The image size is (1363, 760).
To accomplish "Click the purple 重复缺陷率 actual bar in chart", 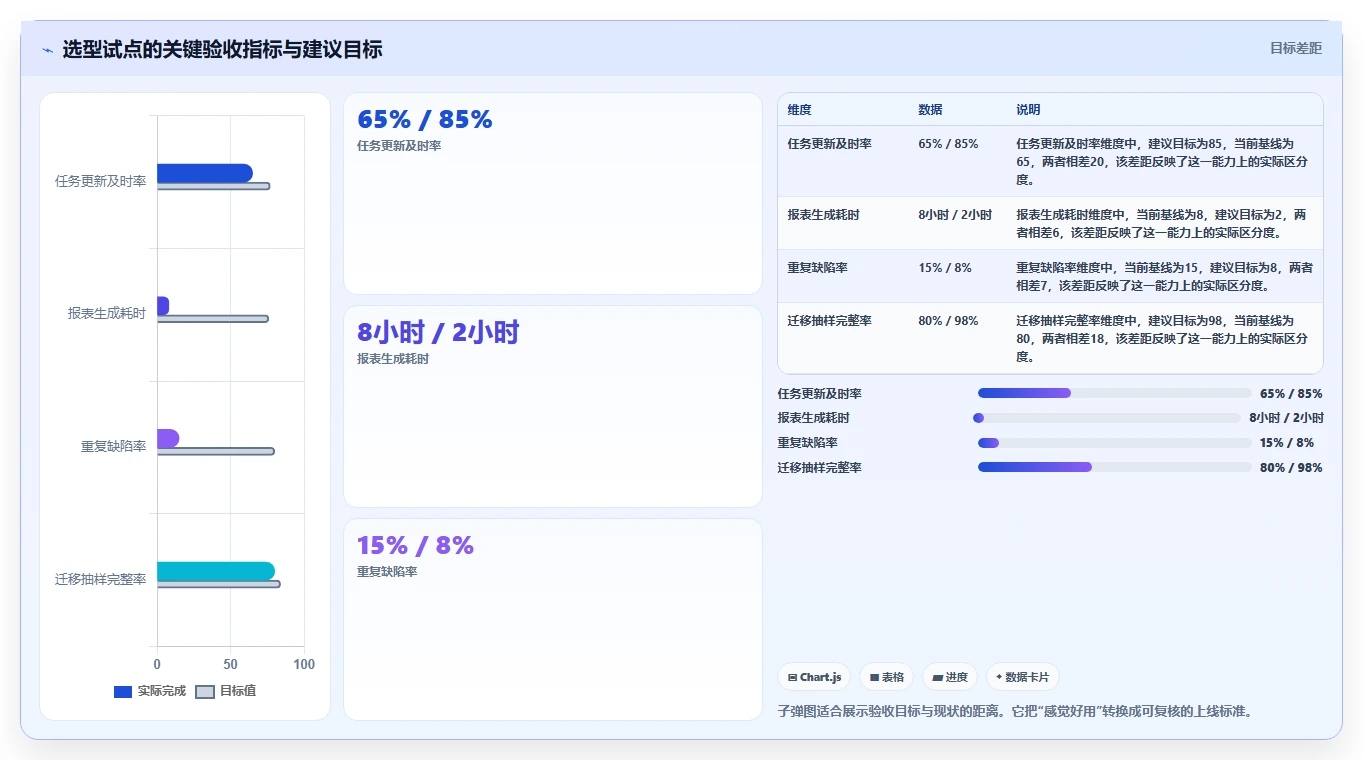I will (168, 438).
